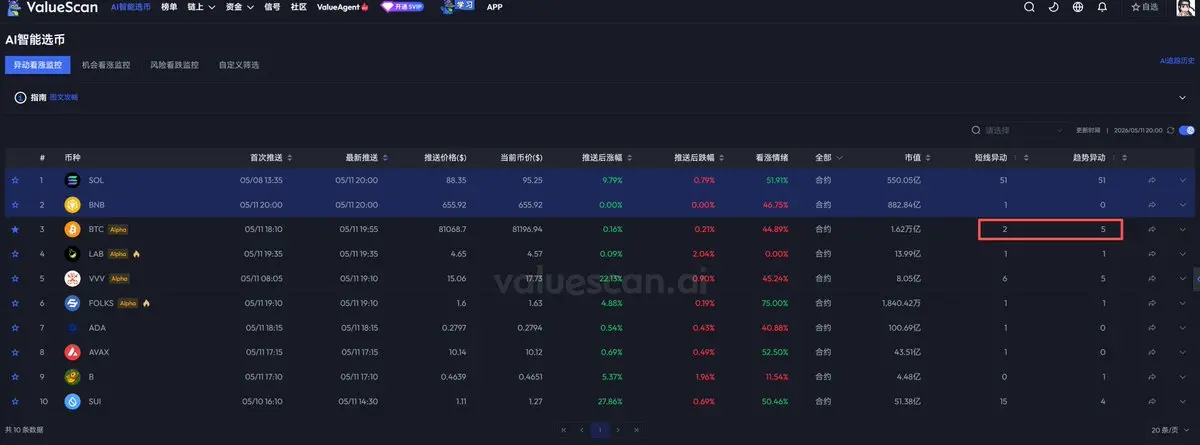This screenshot has width=1200, height=445.
Task: Toggle favorite star for LAB
Action: pos(15,254)
